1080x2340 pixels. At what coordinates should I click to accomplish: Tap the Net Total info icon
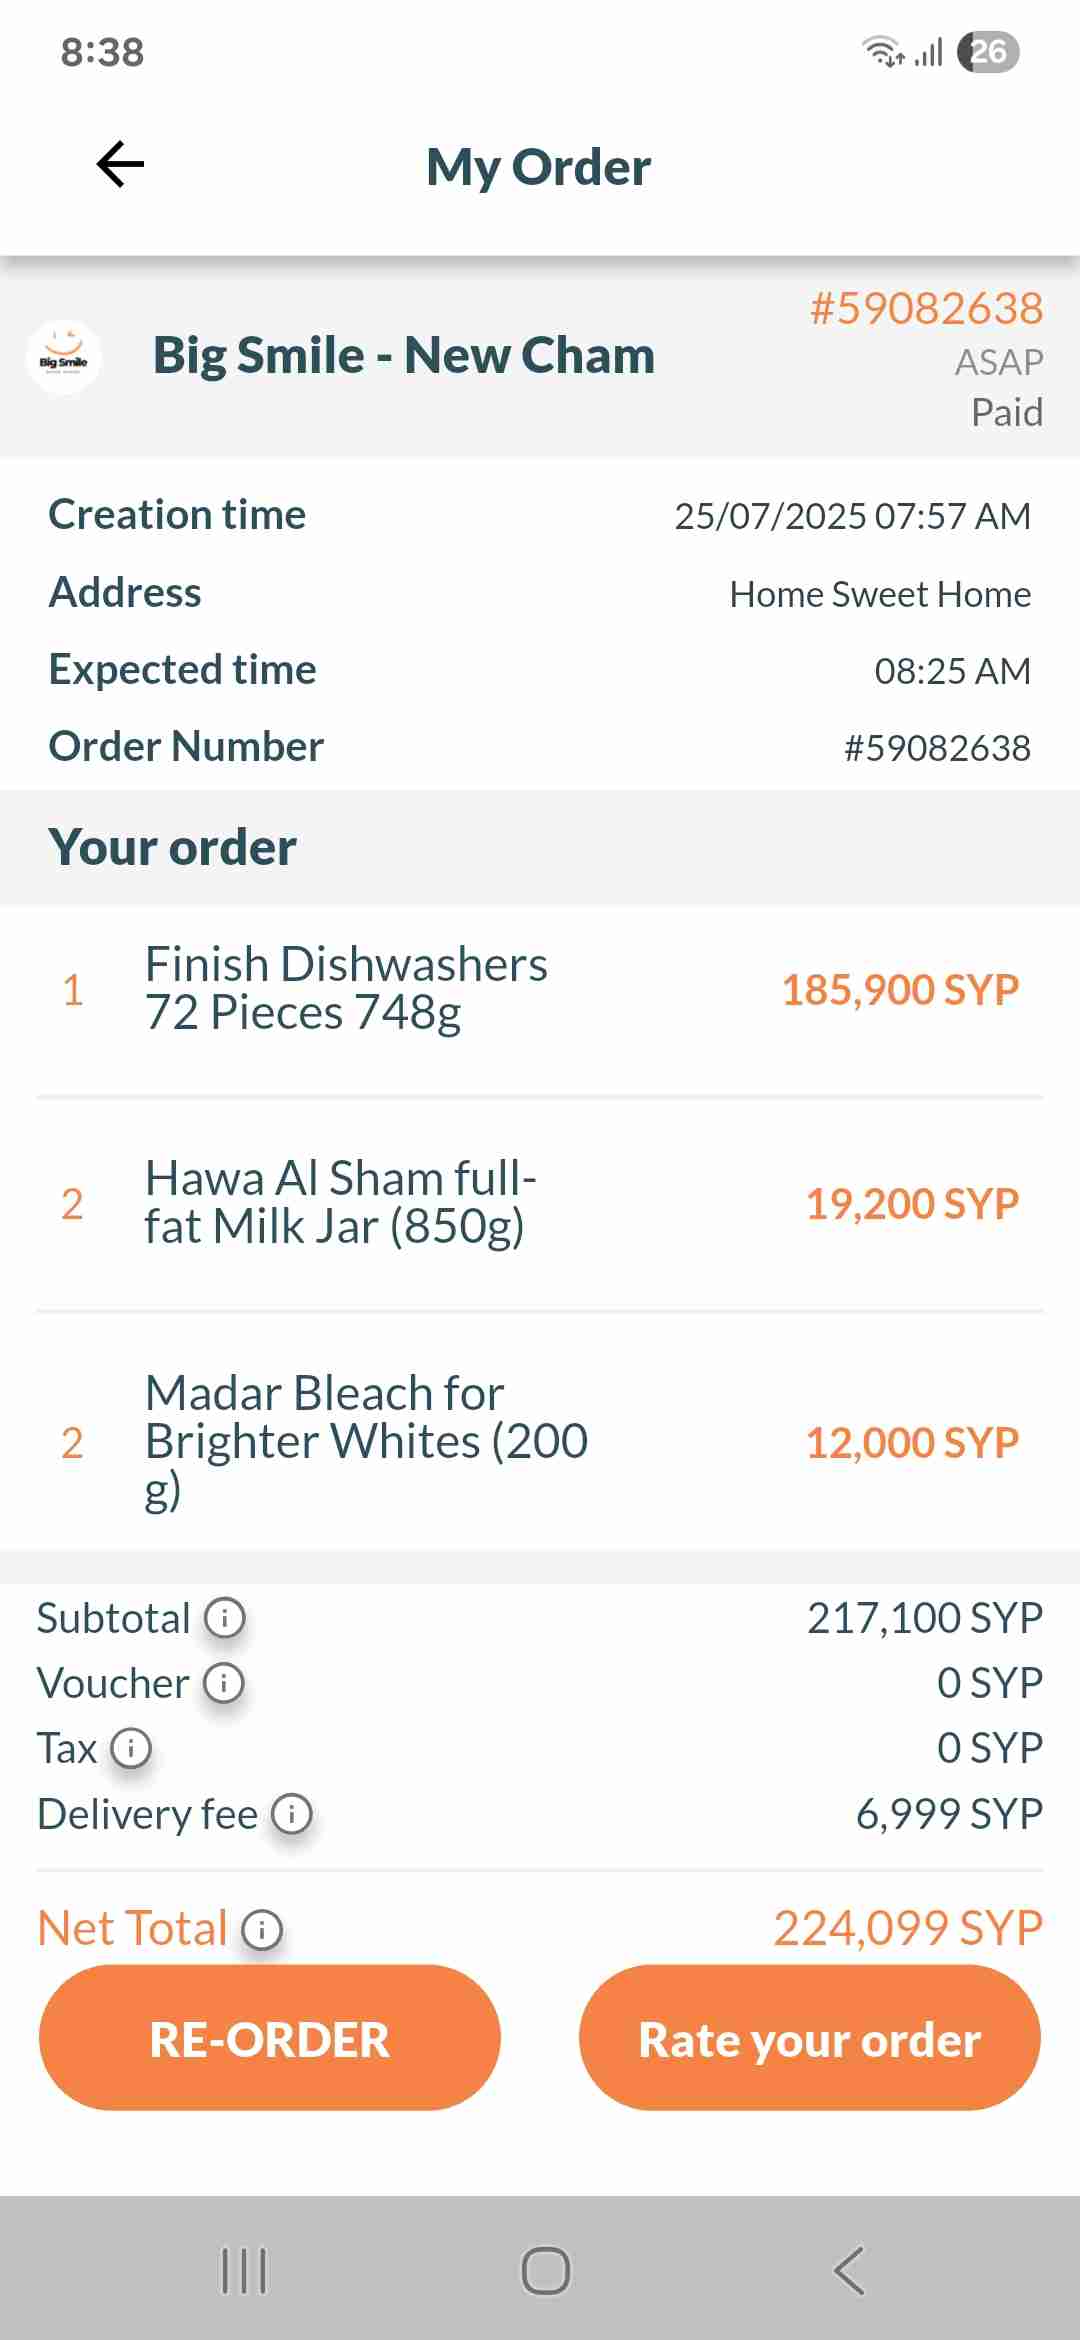coord(262,1928)
